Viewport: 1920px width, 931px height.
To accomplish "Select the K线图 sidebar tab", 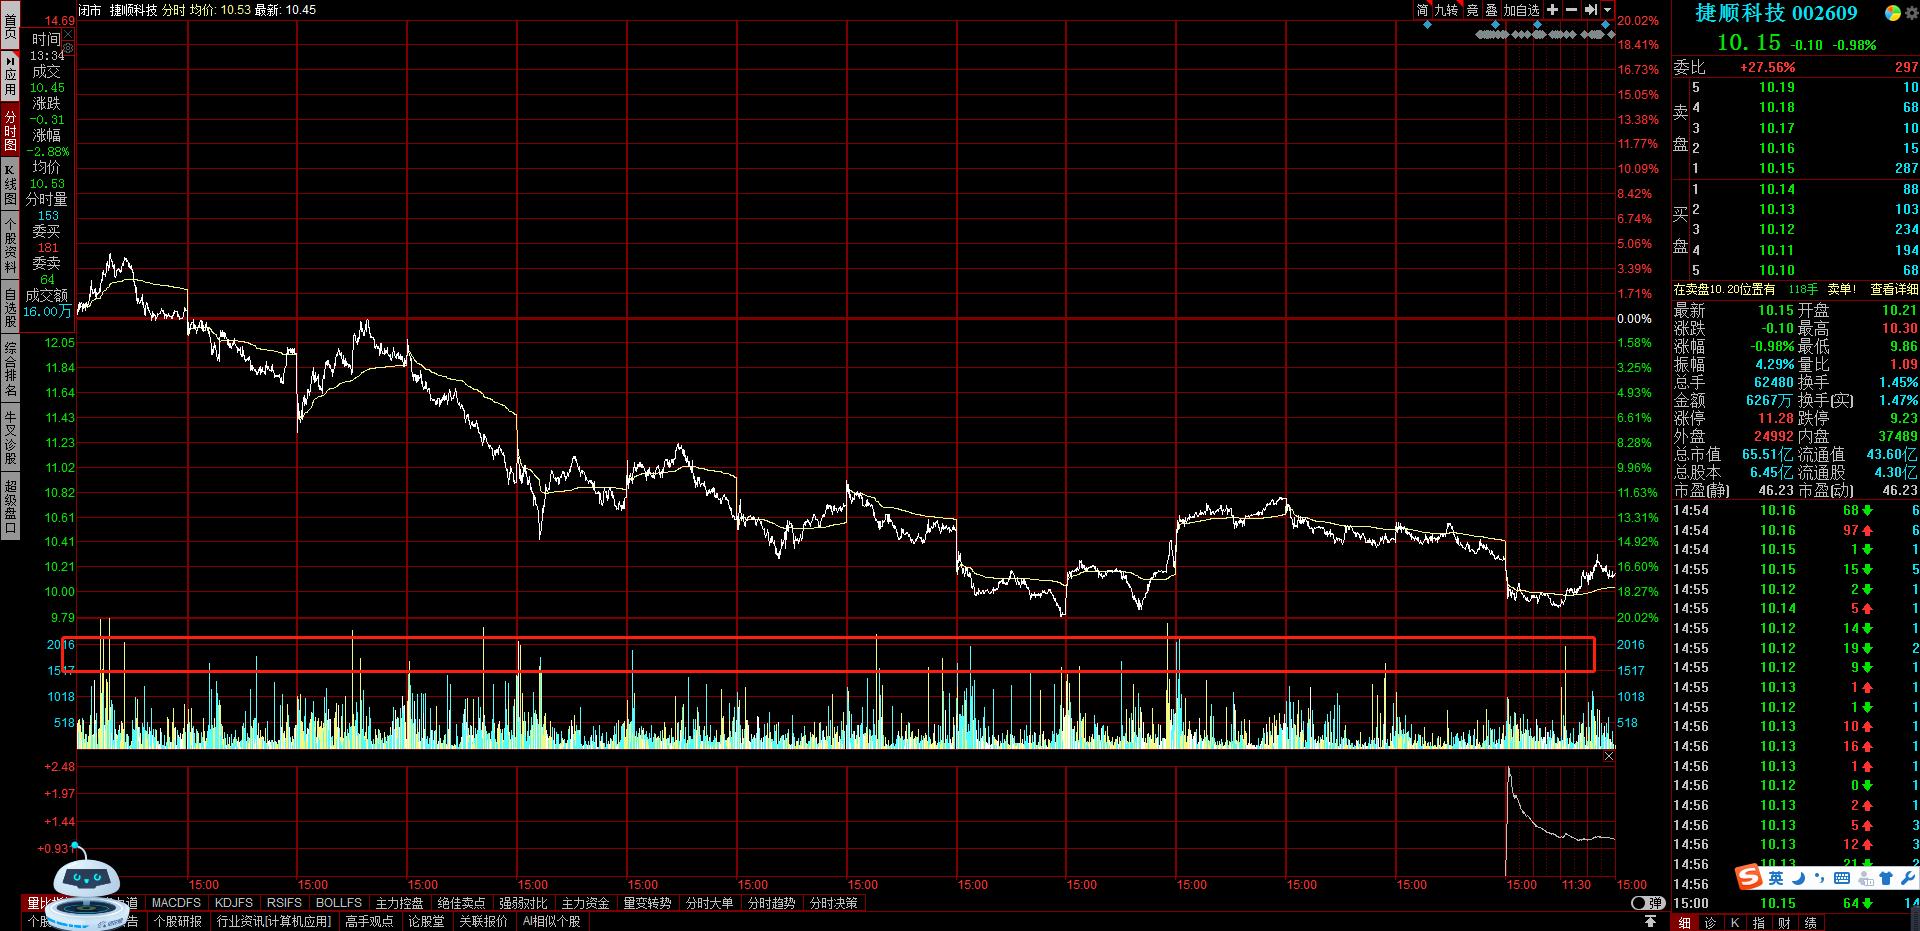I will click(10, 185).
